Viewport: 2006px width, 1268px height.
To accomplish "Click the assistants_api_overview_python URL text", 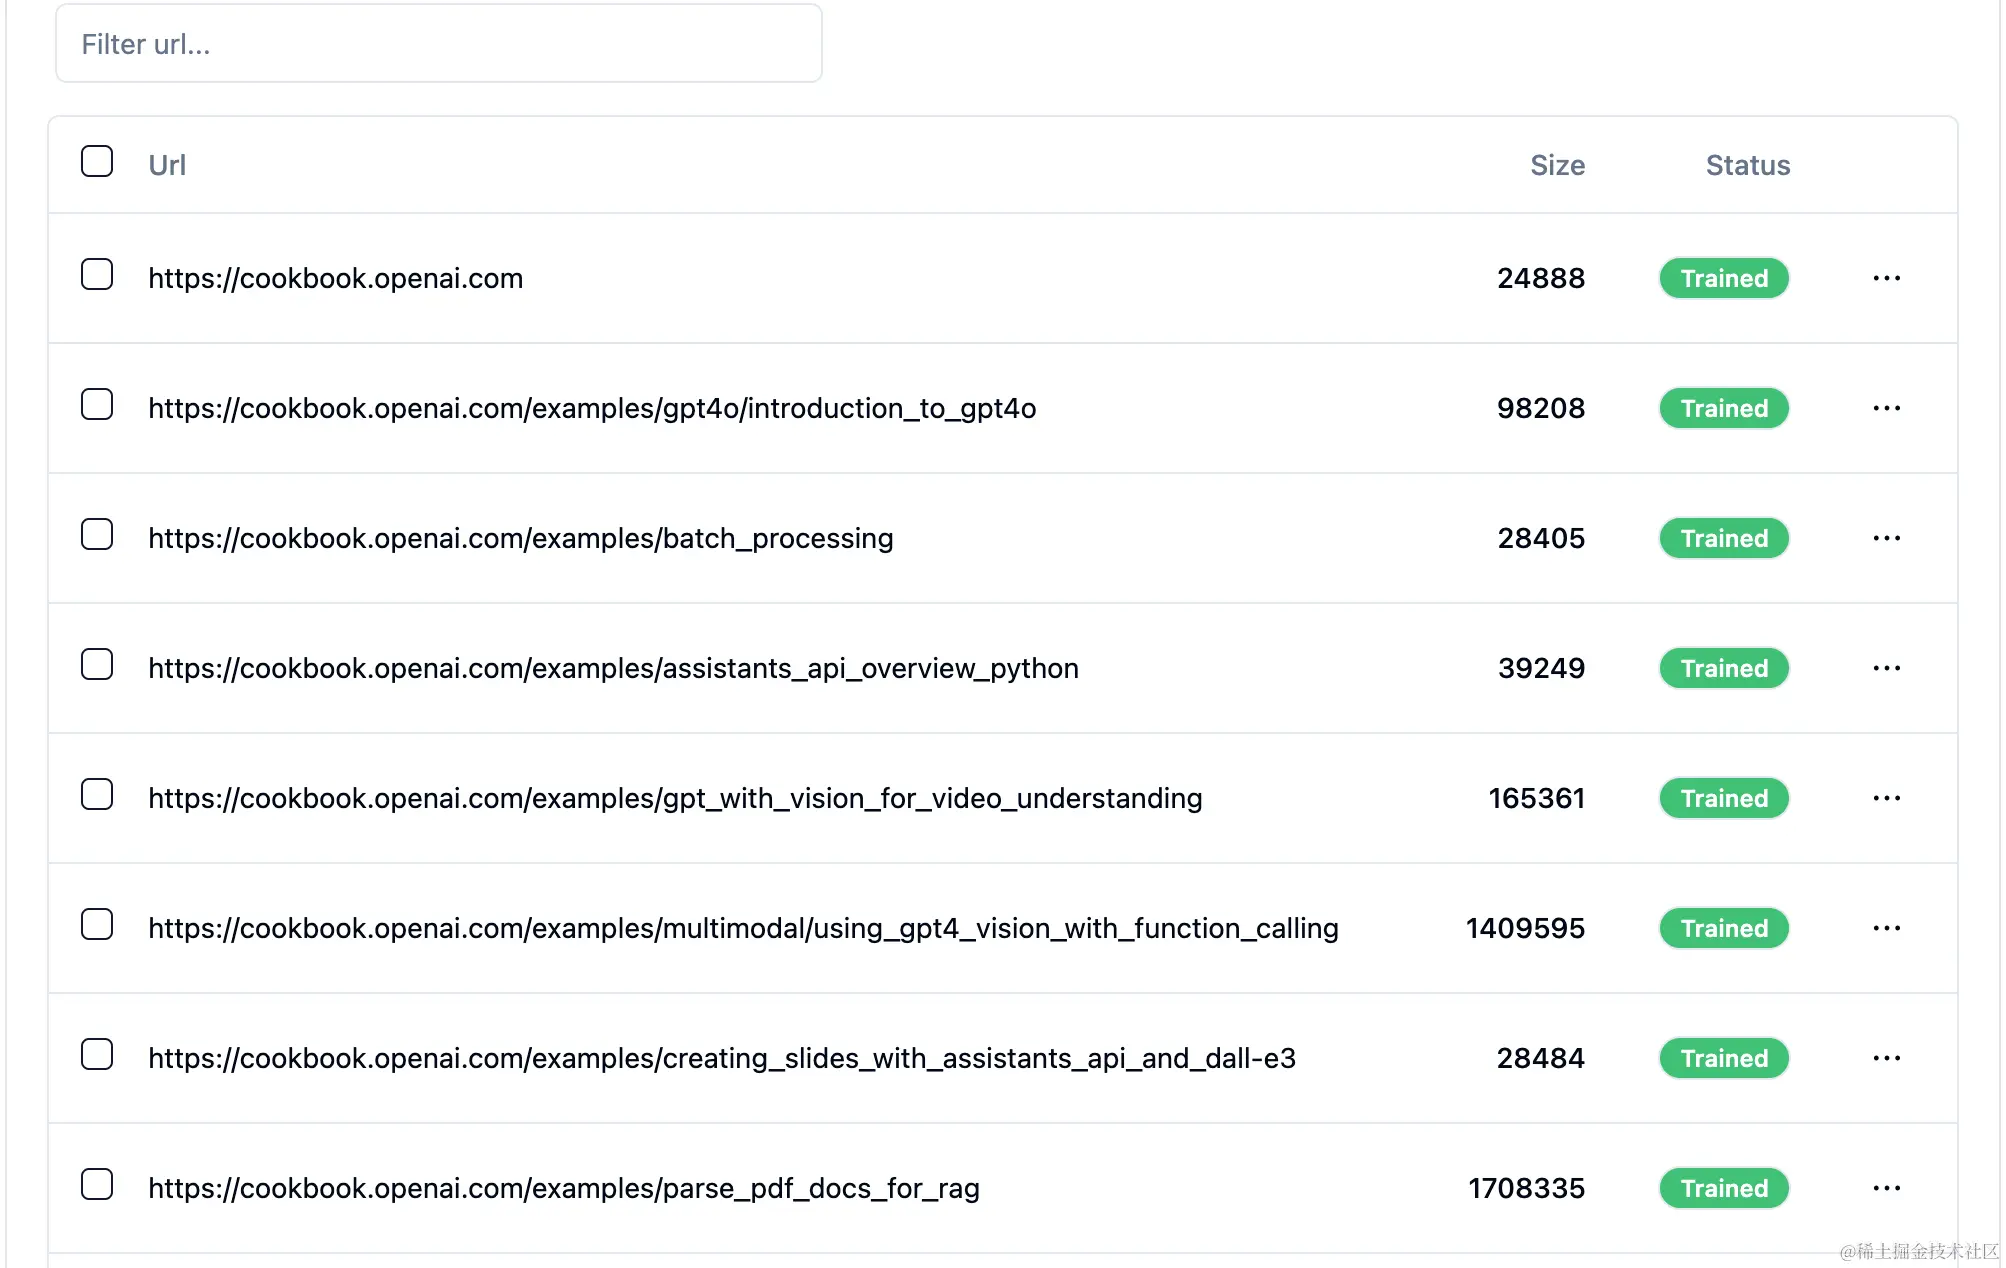I will click(x=613, y=668).
